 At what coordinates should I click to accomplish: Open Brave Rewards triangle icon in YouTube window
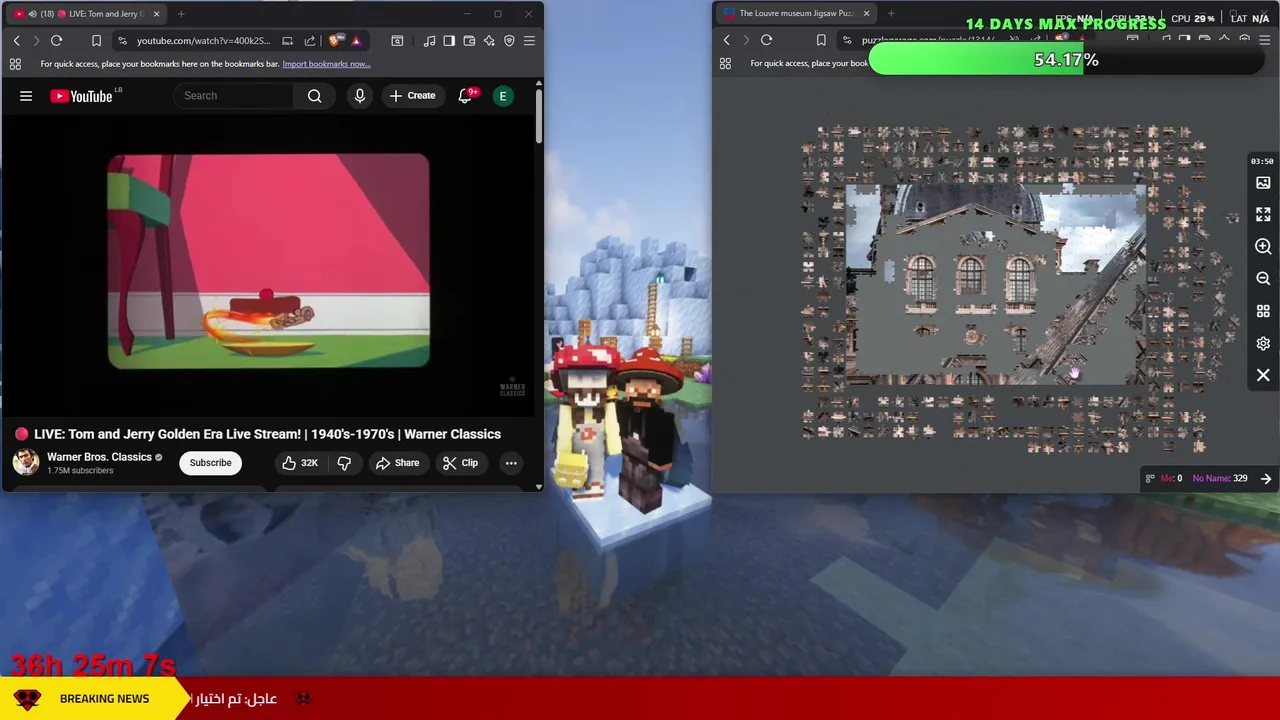tap(355, 41)
